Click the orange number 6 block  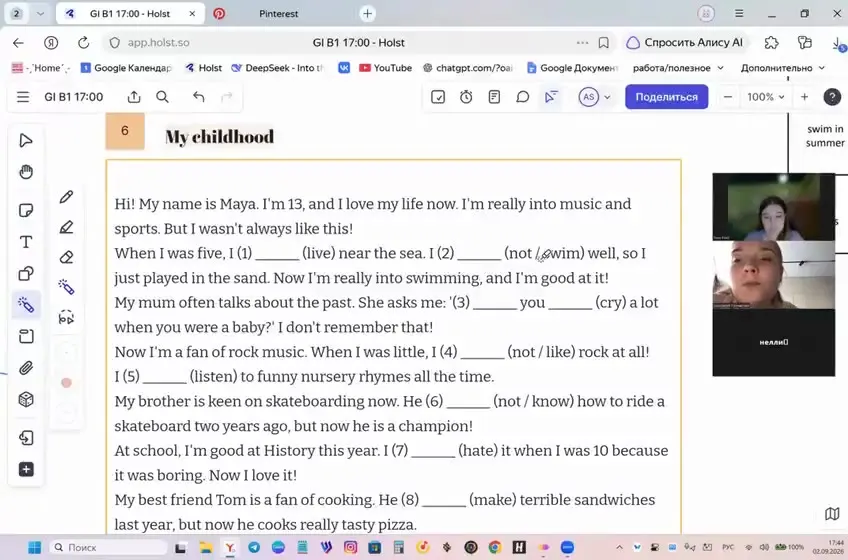(x=125, y=130)
